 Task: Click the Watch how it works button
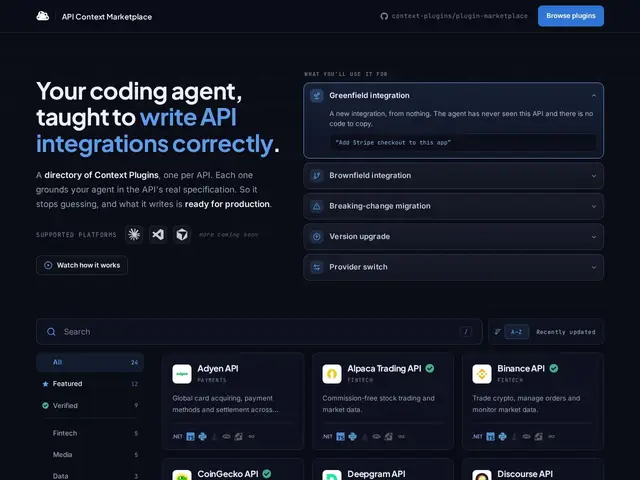pyautogui.click(x=82, y=265)
